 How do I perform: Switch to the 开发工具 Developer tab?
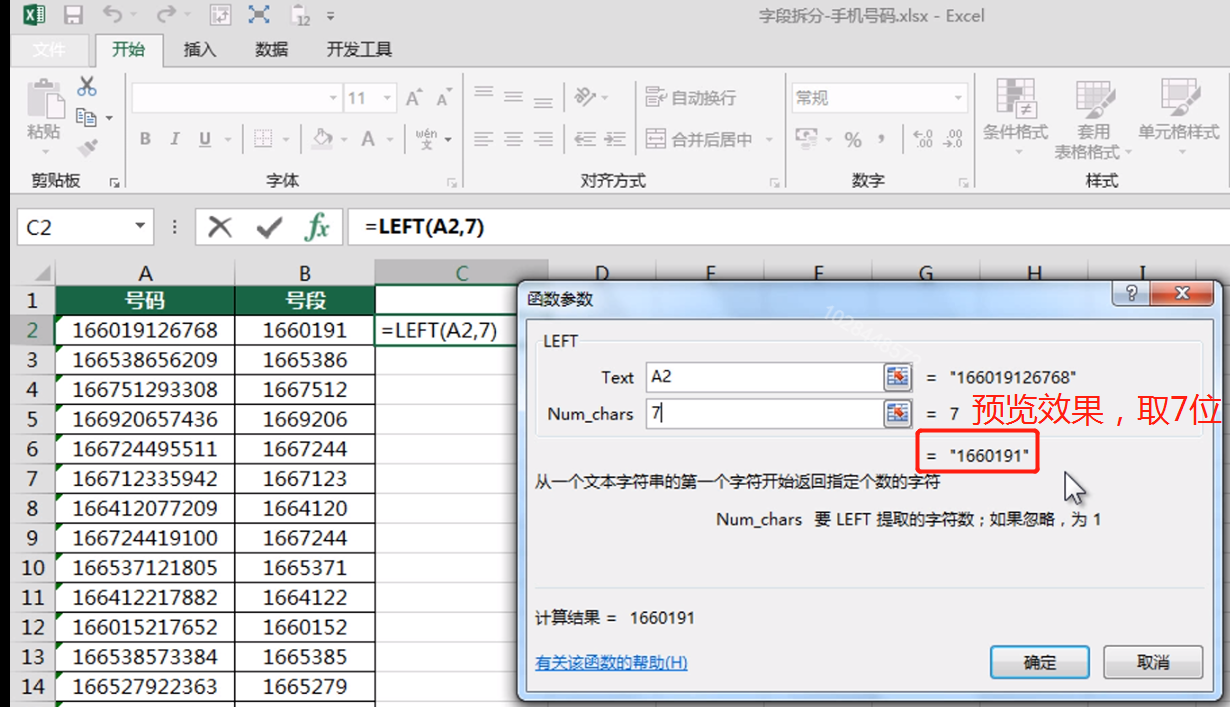pos(360,49)
